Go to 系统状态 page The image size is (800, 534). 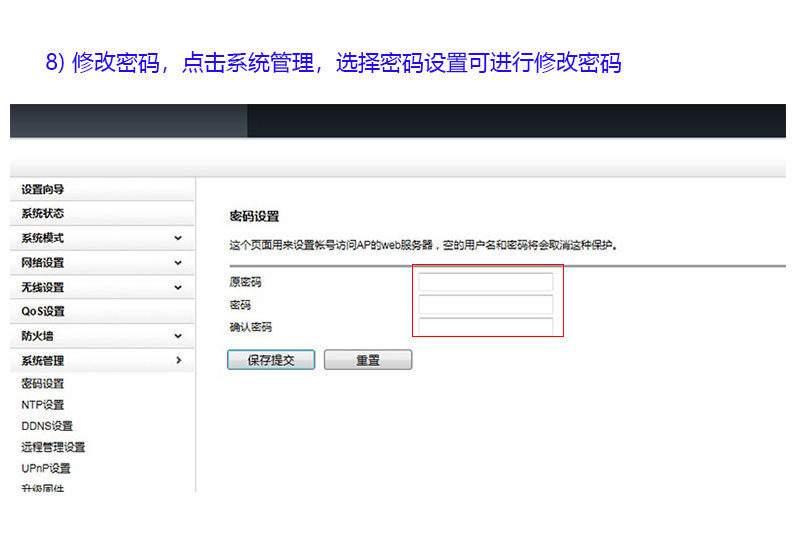(x=43, y=214)
